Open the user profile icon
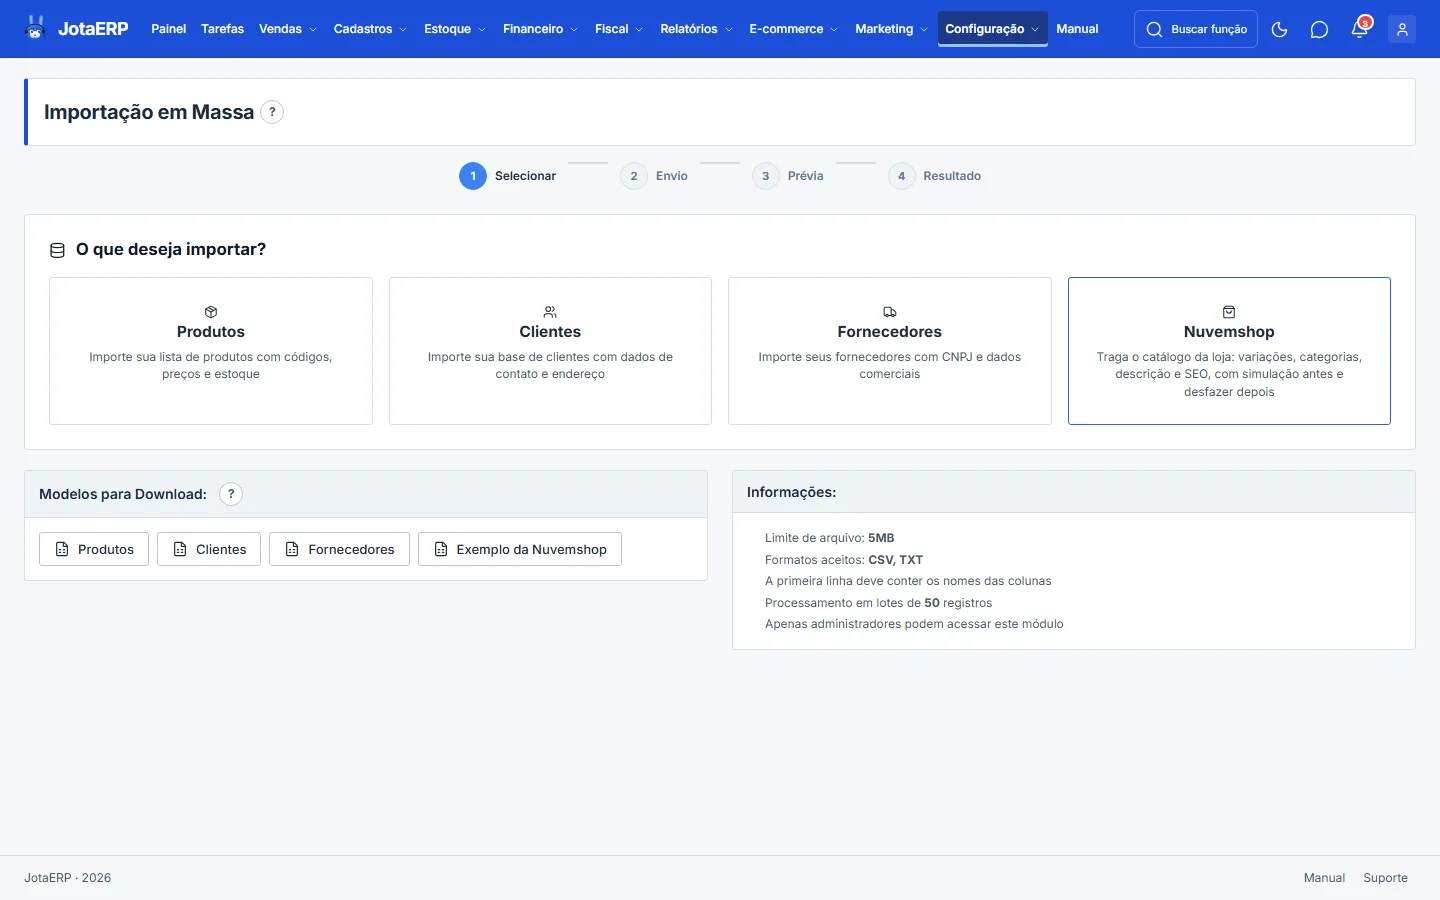 point(1402,29)
